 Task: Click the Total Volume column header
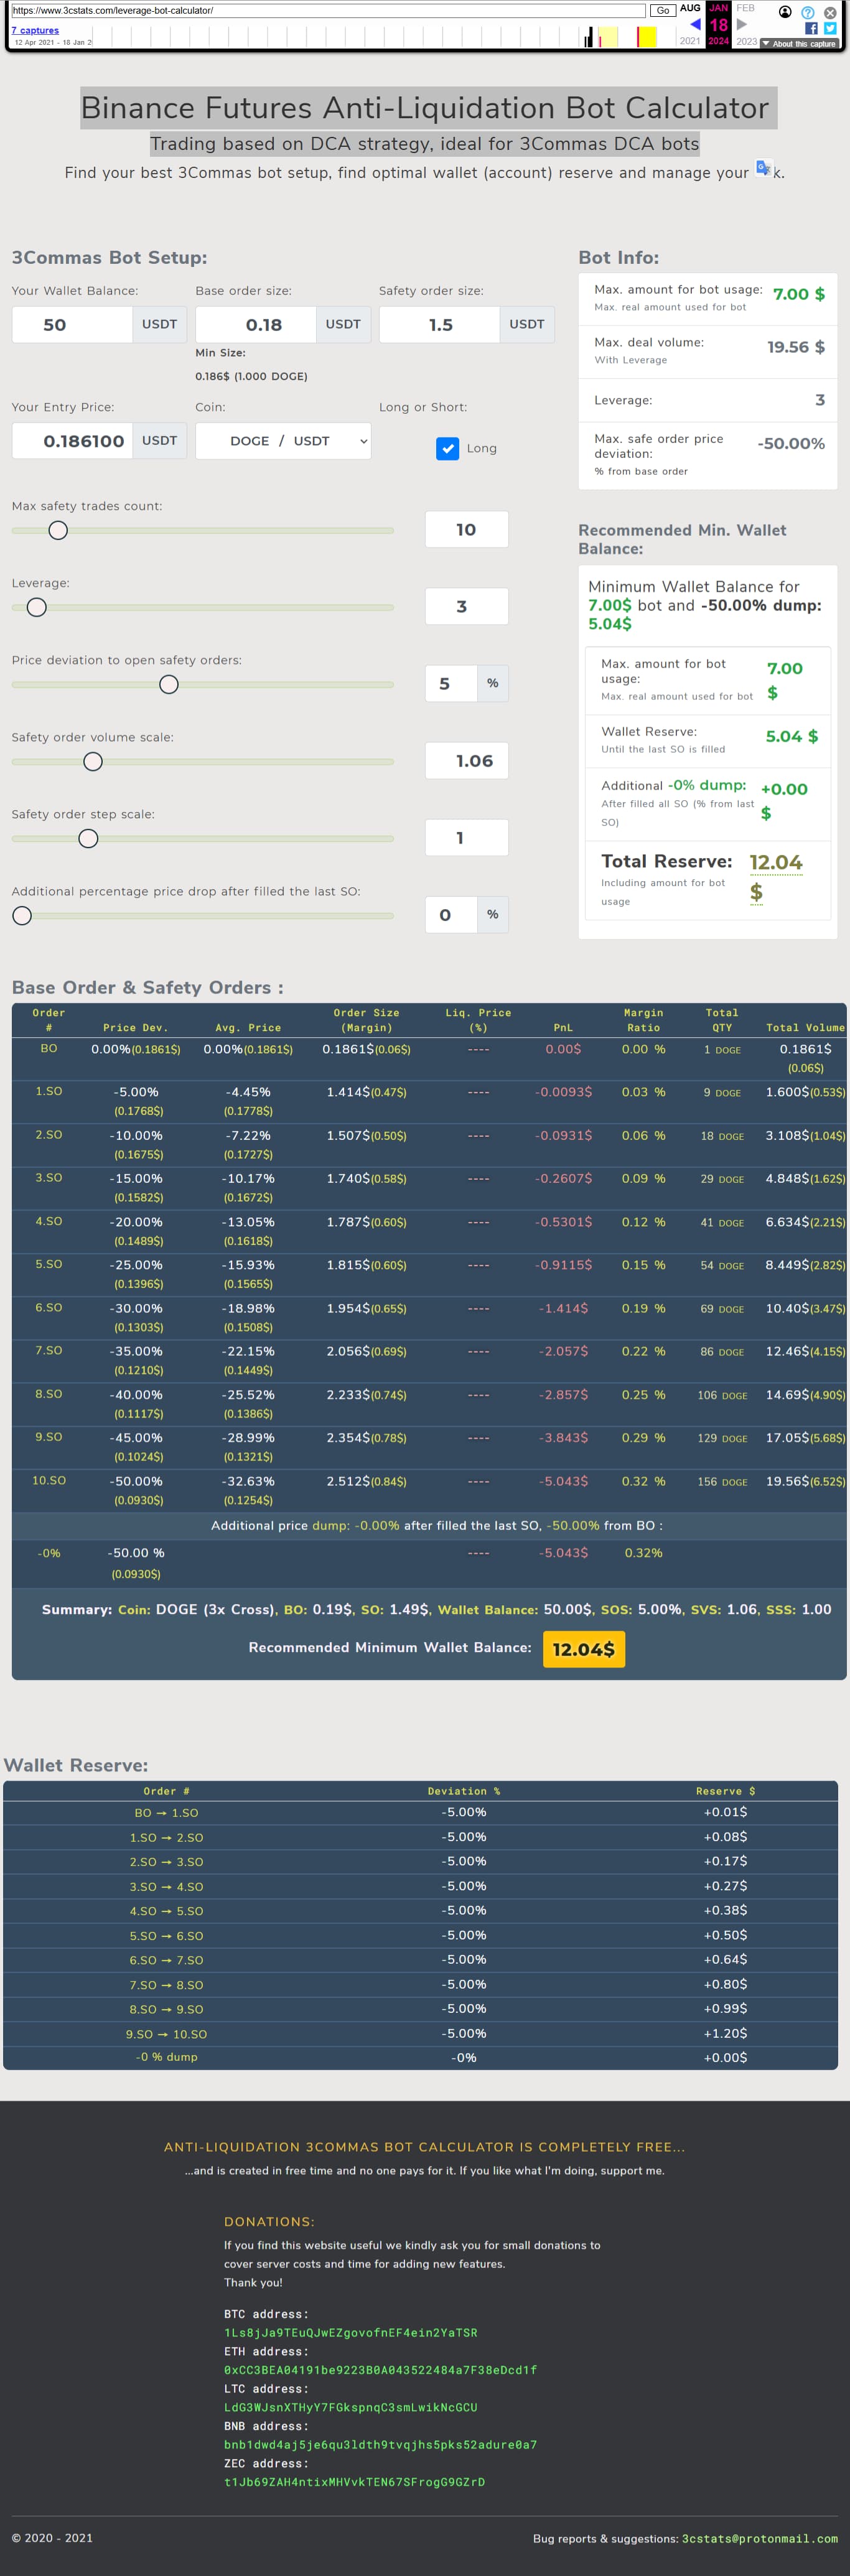click(805, 1027)
